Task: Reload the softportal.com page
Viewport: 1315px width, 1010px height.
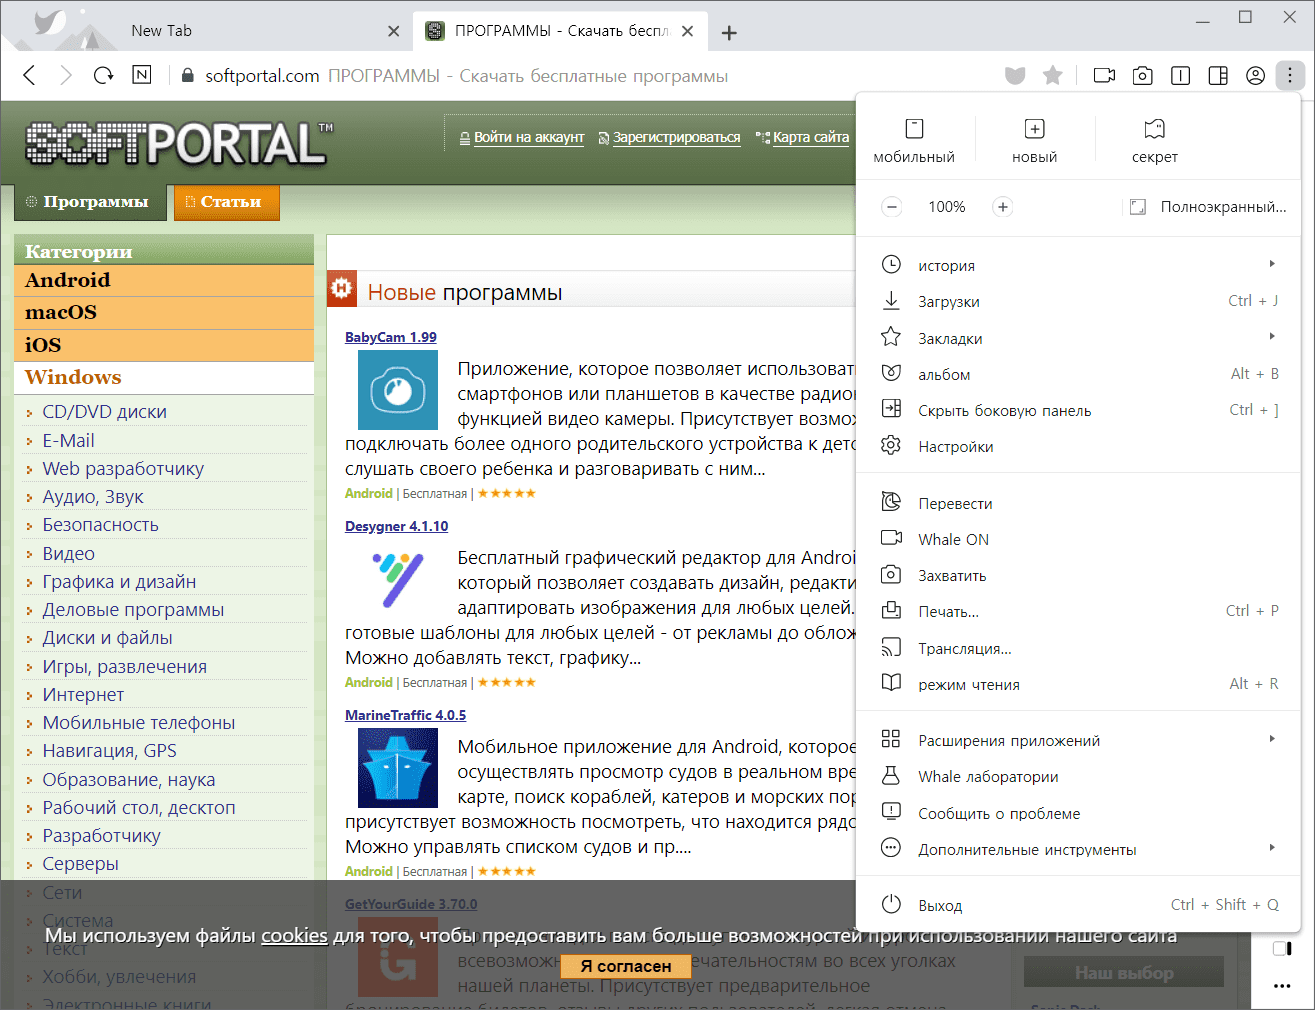Action: [103, 75]
